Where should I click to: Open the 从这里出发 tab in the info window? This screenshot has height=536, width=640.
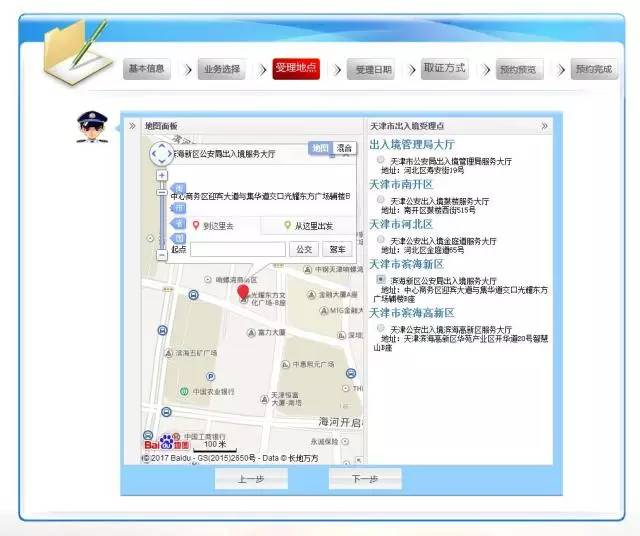309,225
